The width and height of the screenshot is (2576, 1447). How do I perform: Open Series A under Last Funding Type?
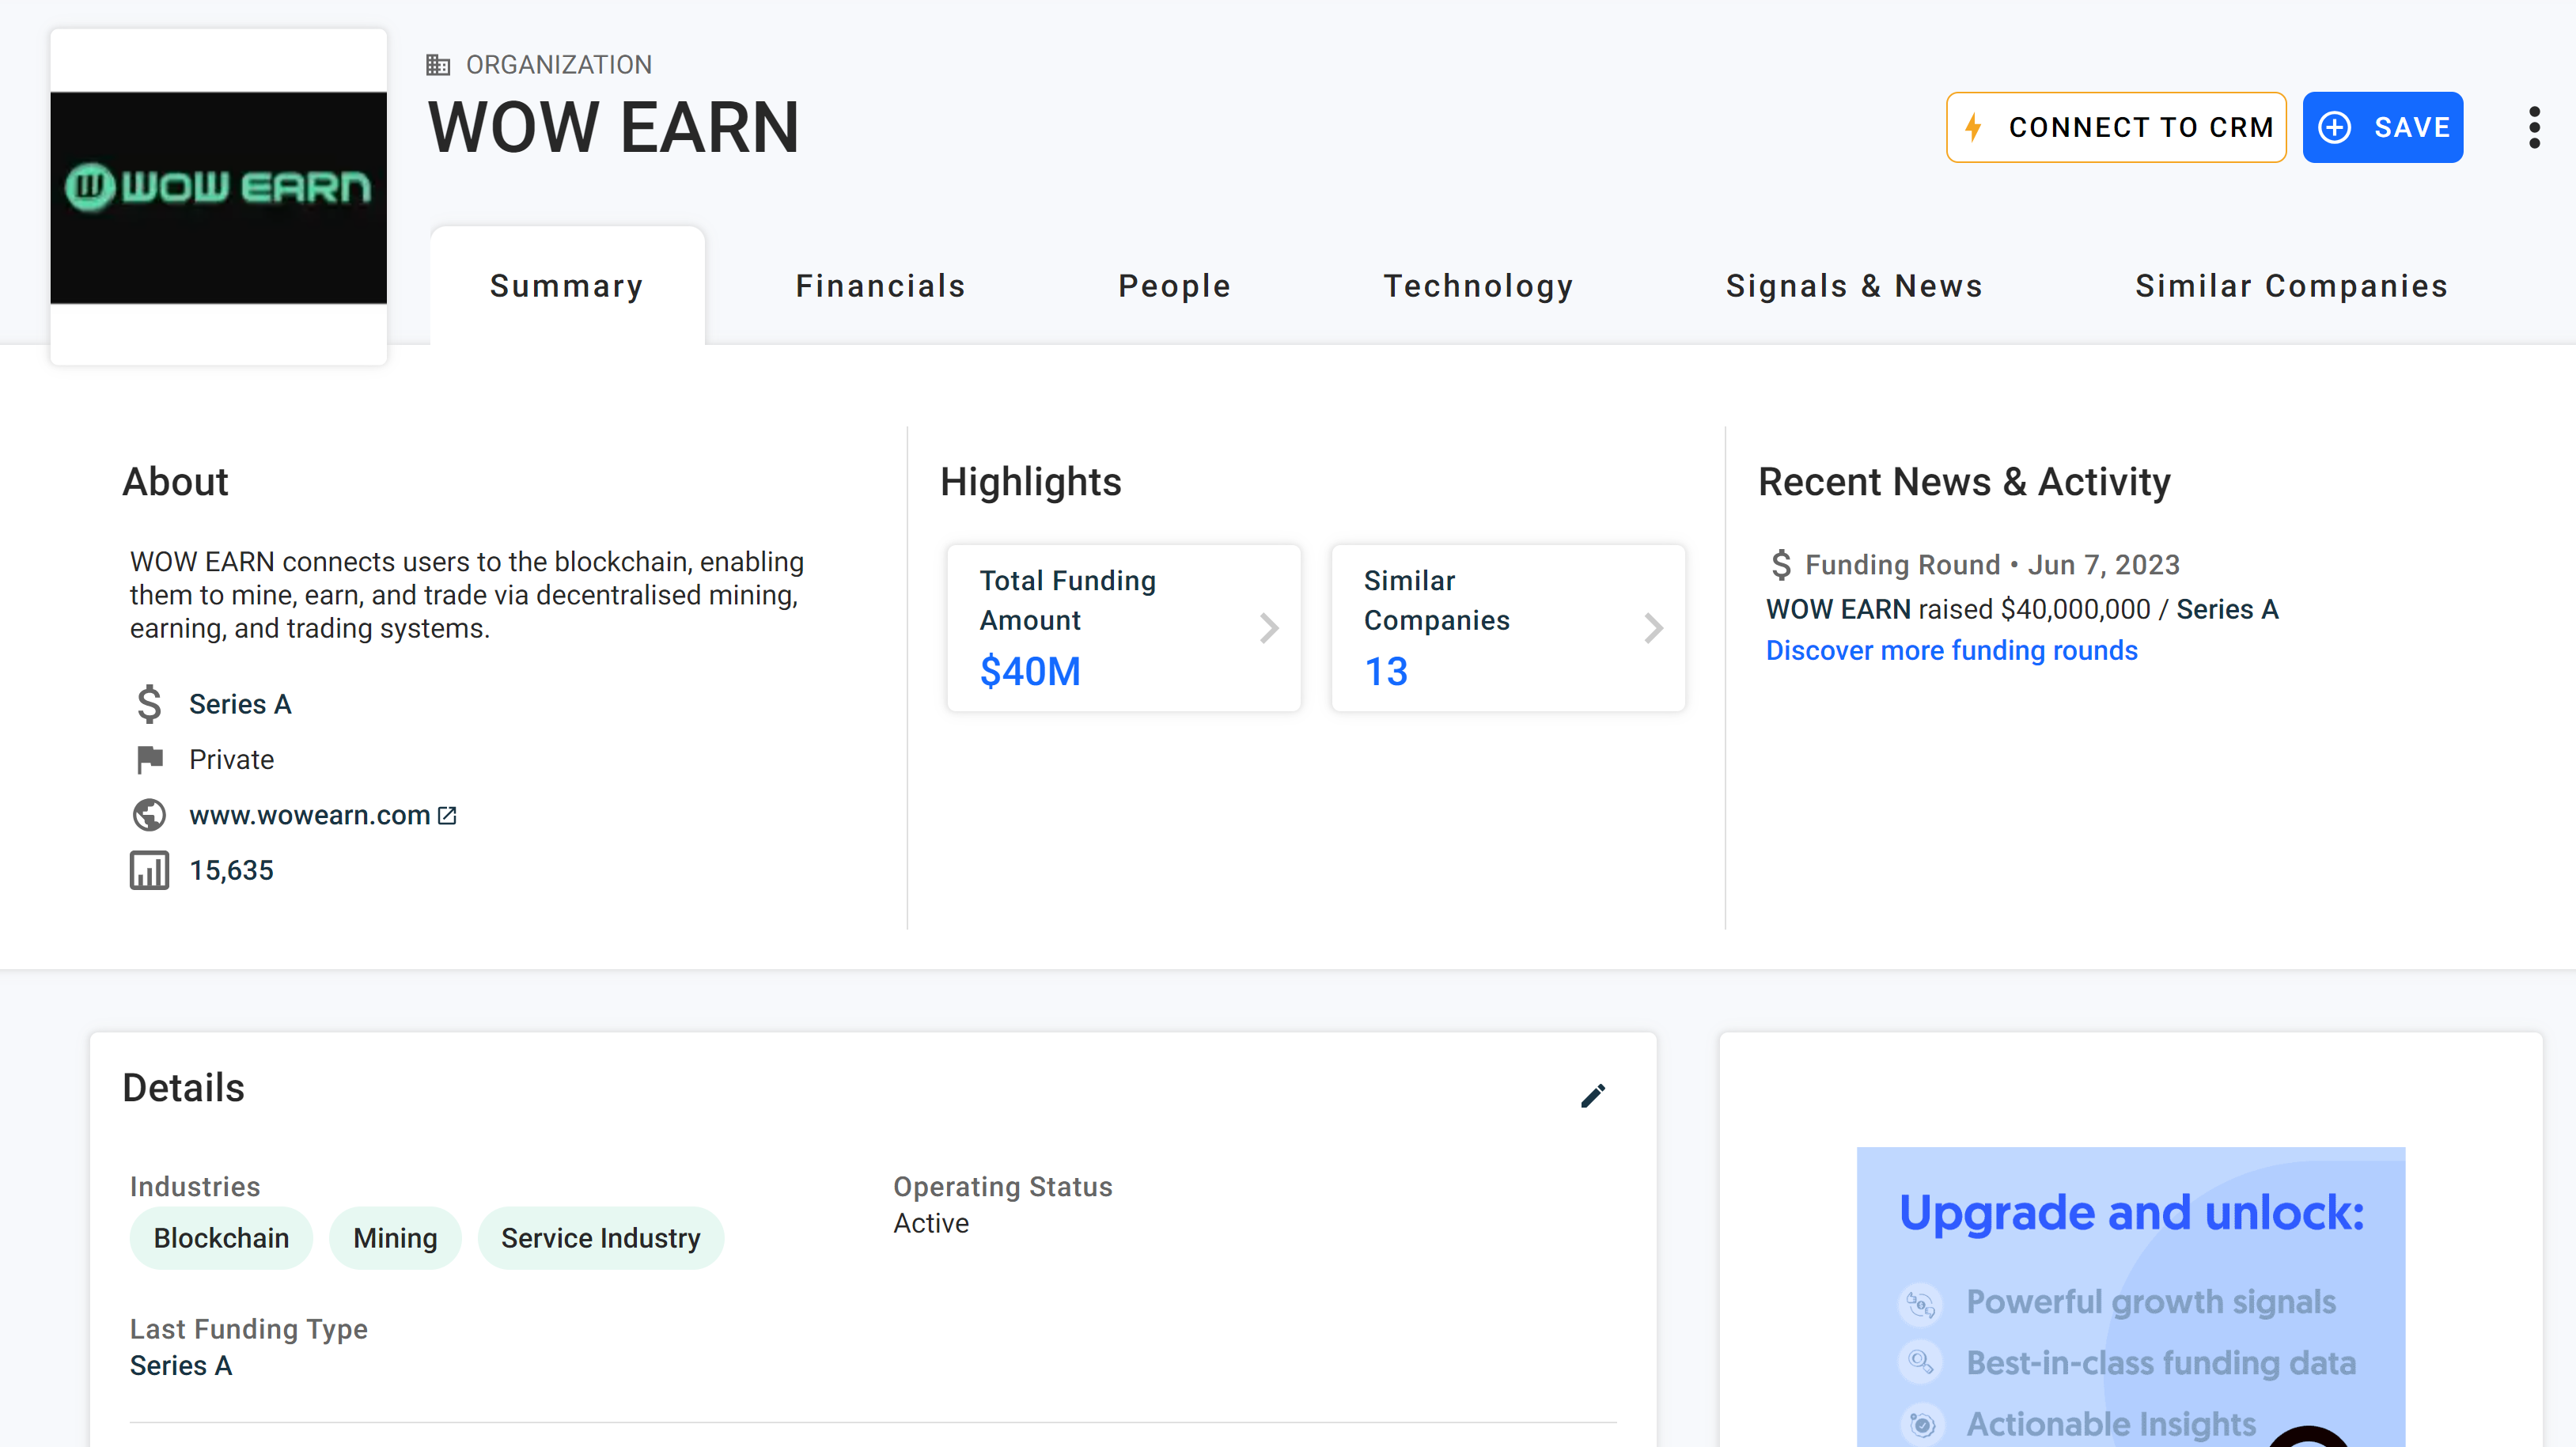click(x=181, y=1365)
